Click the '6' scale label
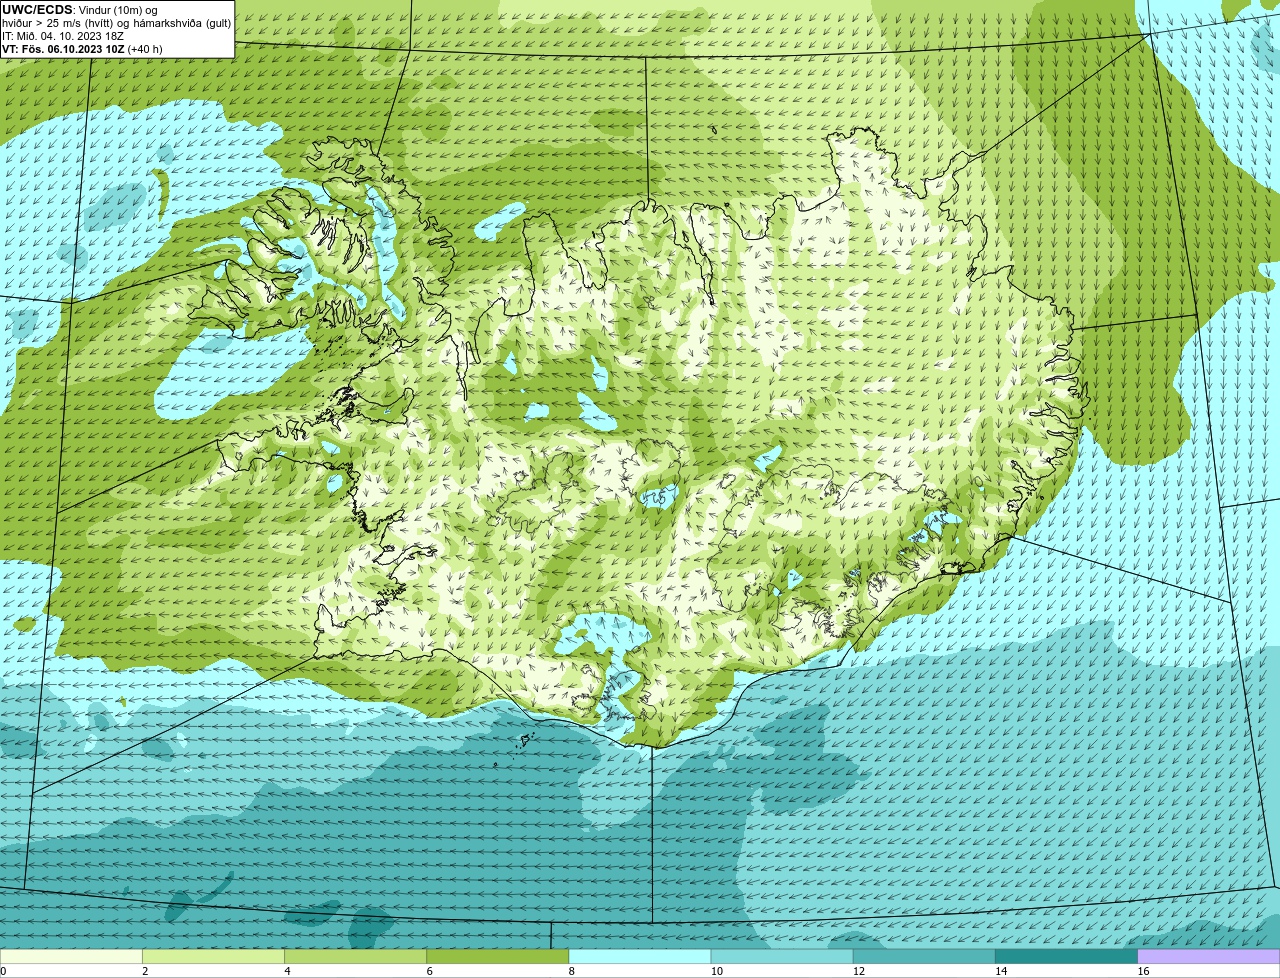Viewport: 1280px width, 978px height. tap(430, 971)
